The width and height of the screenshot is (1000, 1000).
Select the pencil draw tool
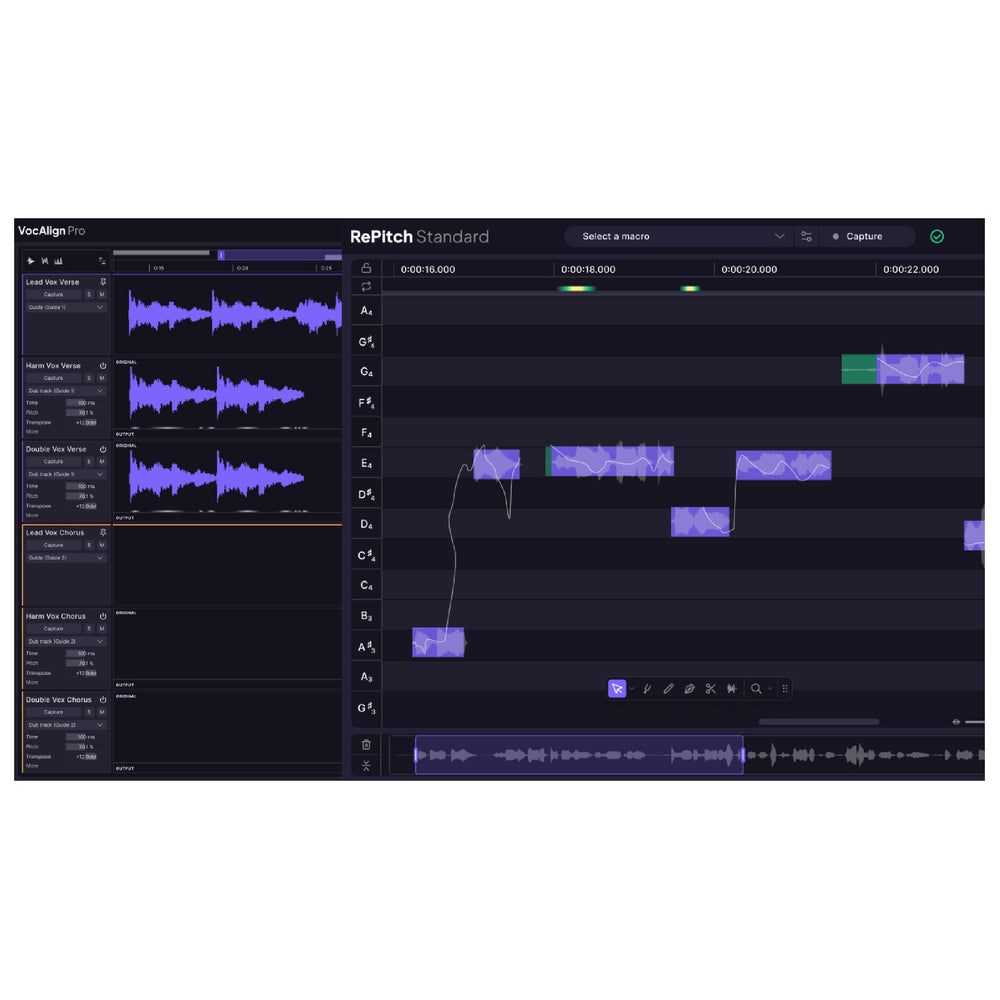point(668,689)
